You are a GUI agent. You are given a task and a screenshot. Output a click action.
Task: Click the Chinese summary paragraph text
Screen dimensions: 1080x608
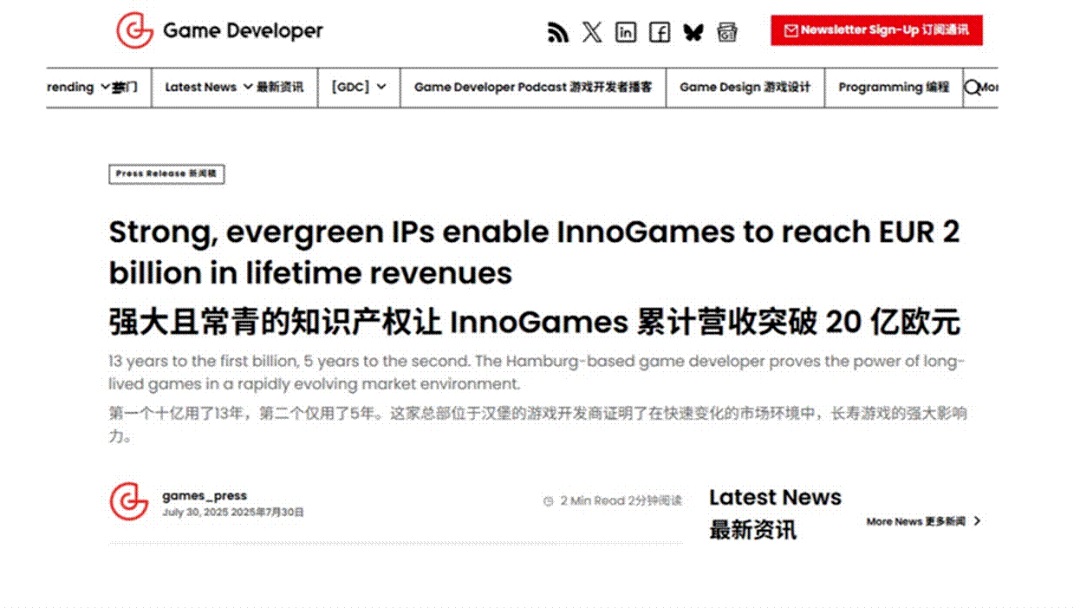(x=537, y=424)
